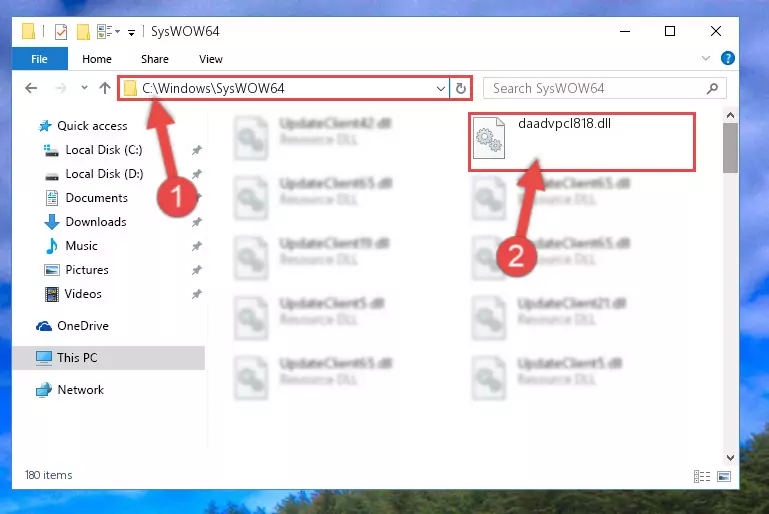This screenshot has width=769, height=514.
Task: Click the magnifier search icon
Action: 712,88
